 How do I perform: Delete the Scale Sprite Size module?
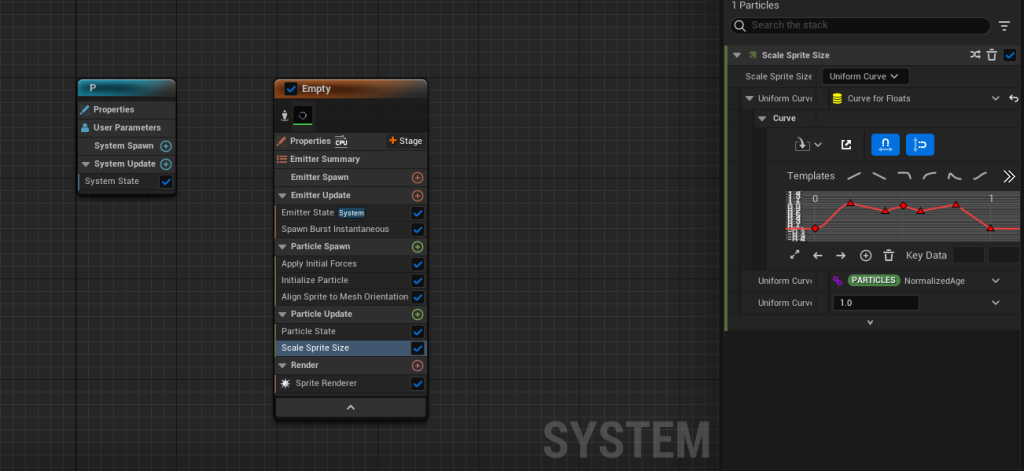[992, 56]
